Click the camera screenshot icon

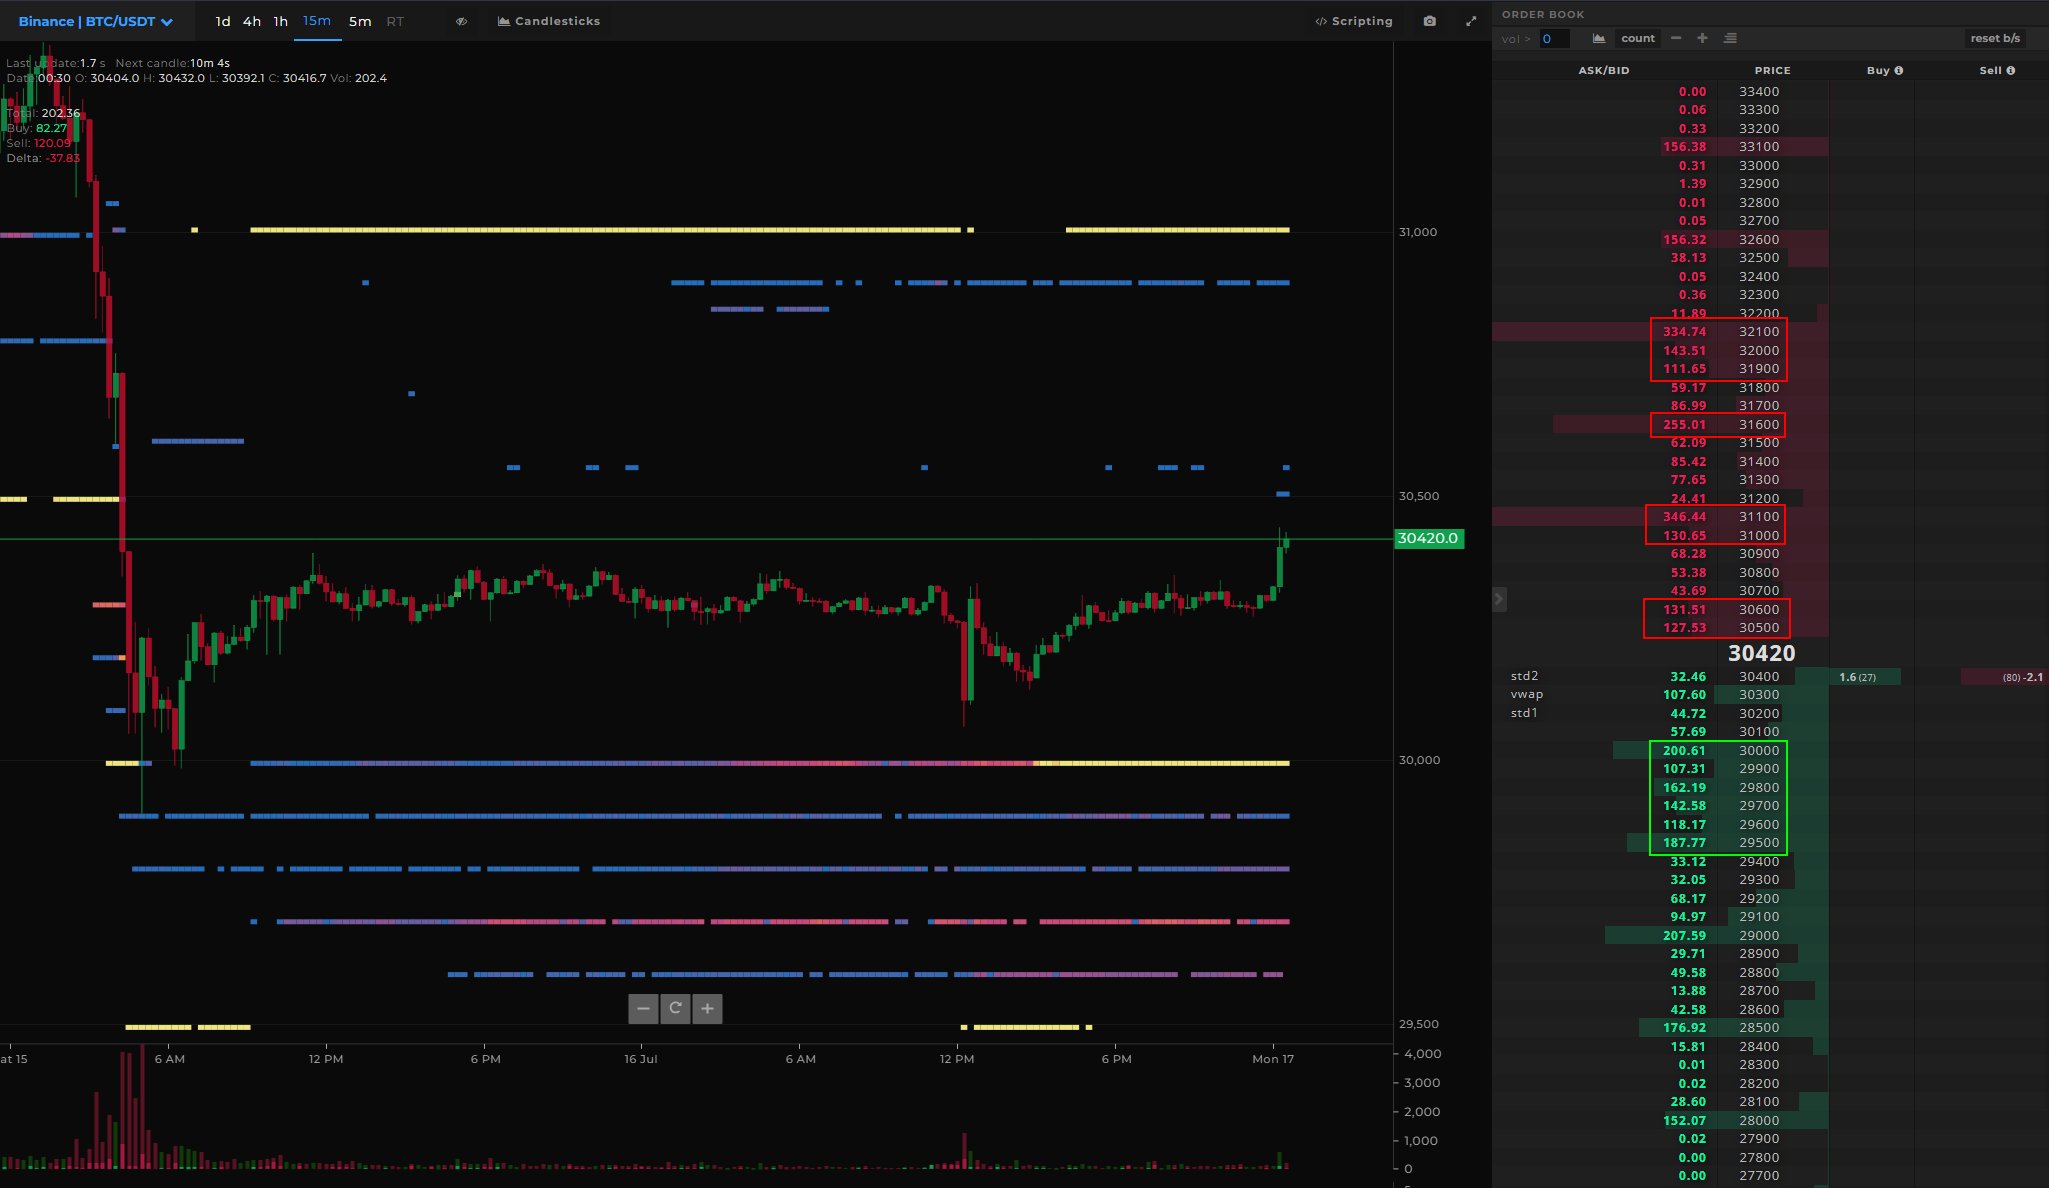(1431, 21)
